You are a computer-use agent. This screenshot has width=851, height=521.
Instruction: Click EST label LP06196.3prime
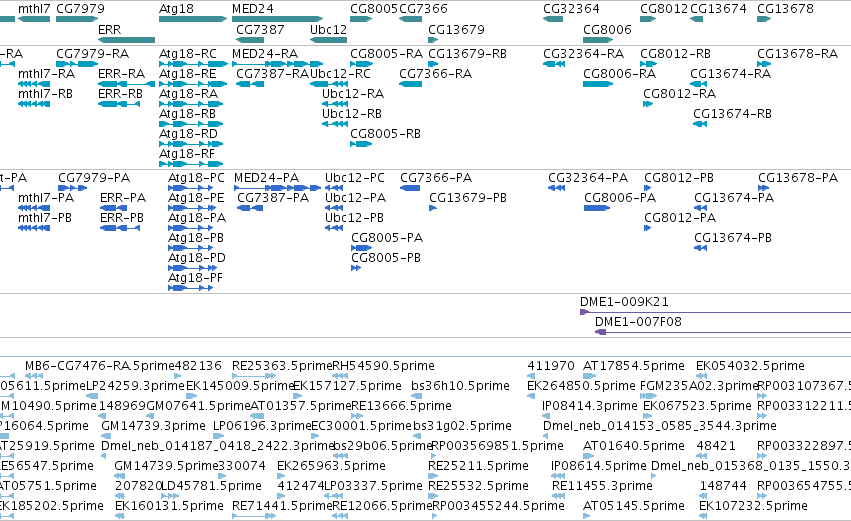click(263, 426)
